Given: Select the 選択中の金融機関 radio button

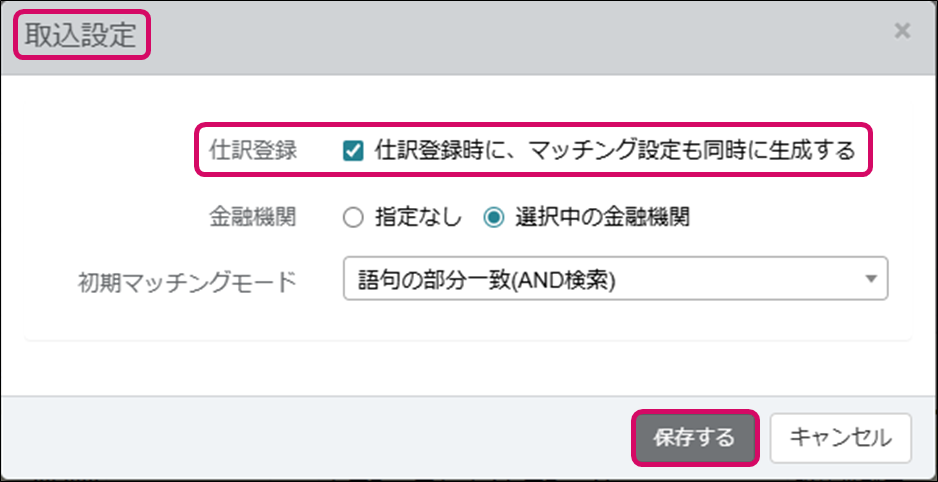Looking at the screenshot, I should (493, 217).
